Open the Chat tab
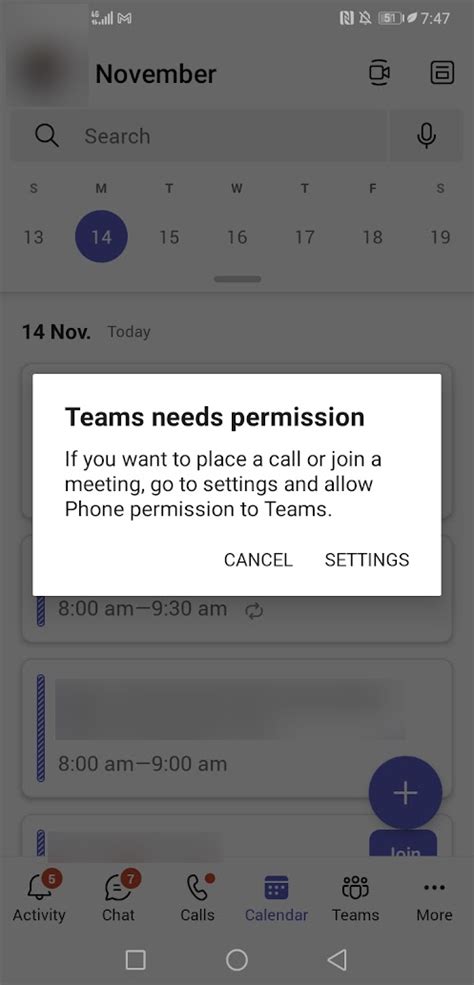This screenshot has width=474, height=985. pos(118,897)
